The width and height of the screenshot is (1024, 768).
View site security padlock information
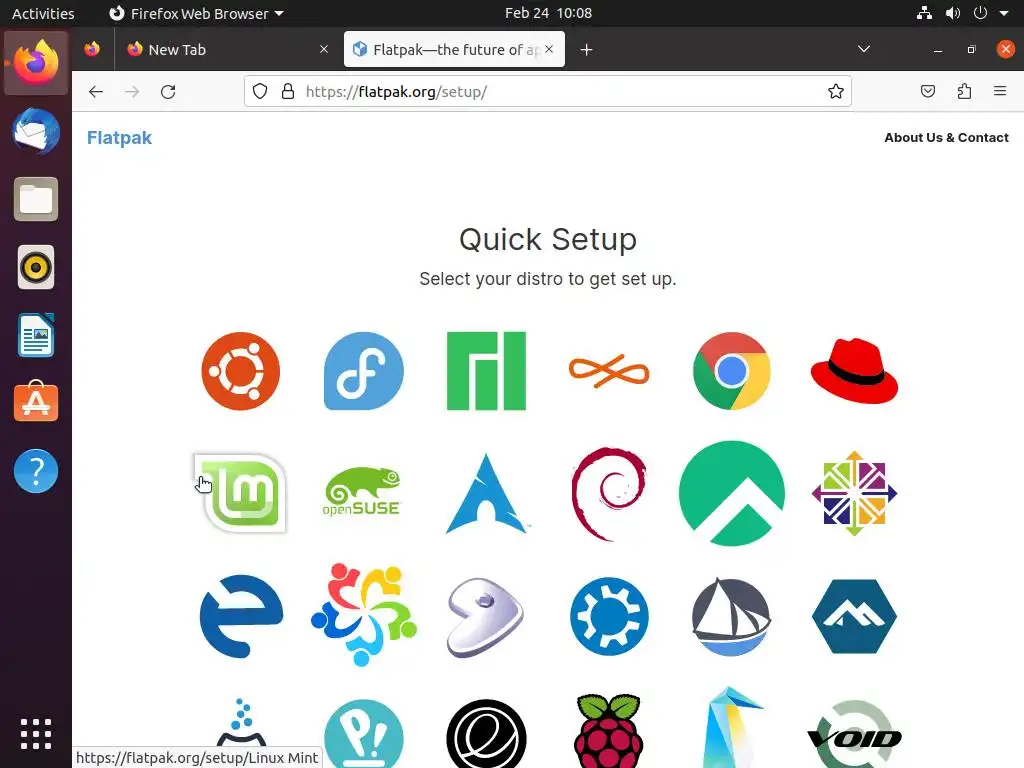coord(287,91)
